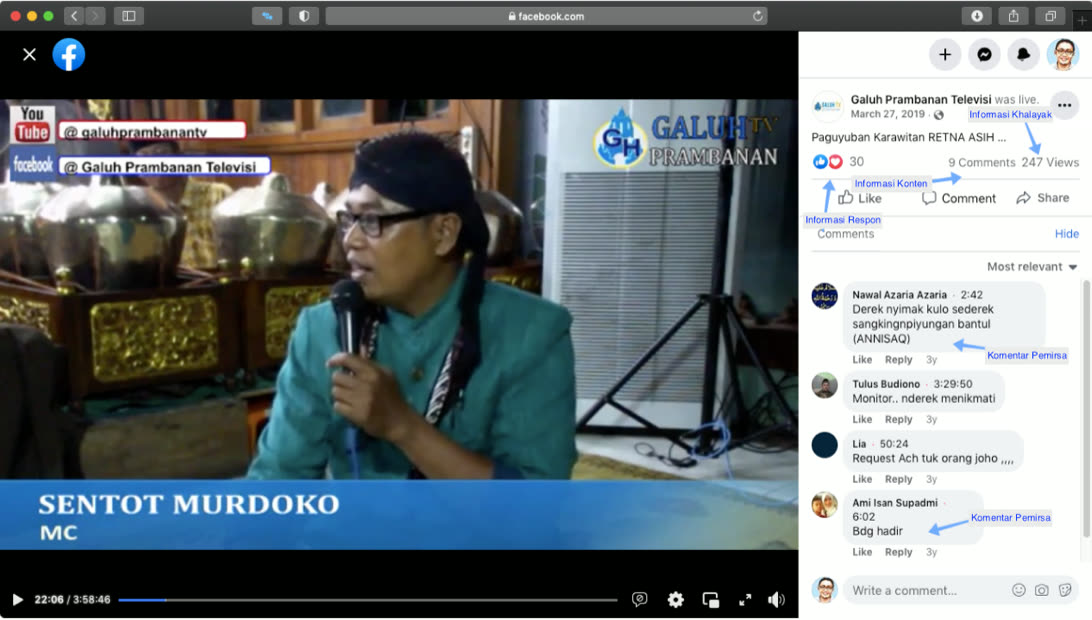Open Messenger

click(984, 54)
